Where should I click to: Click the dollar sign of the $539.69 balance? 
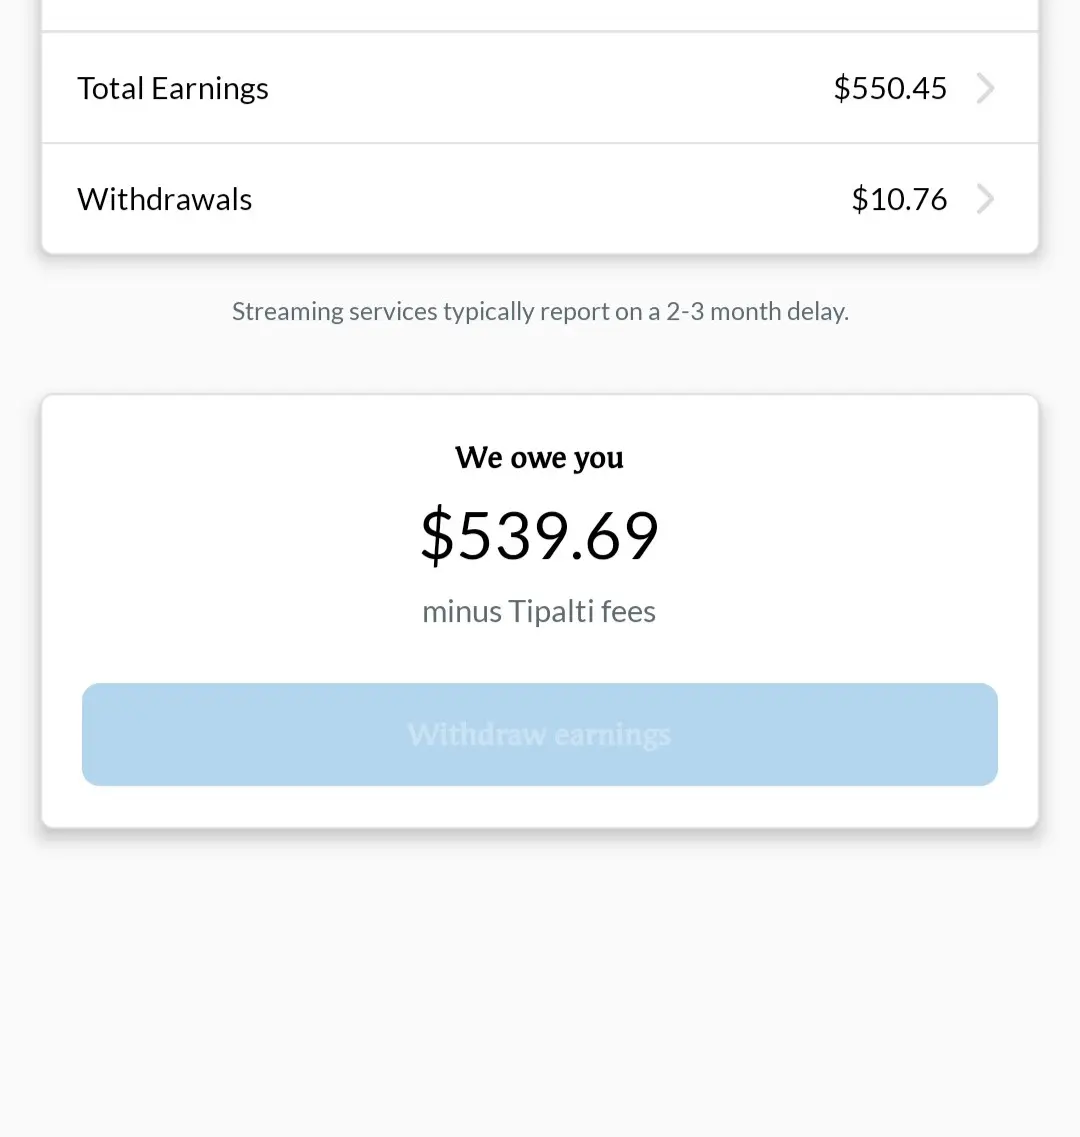[437, 535]
